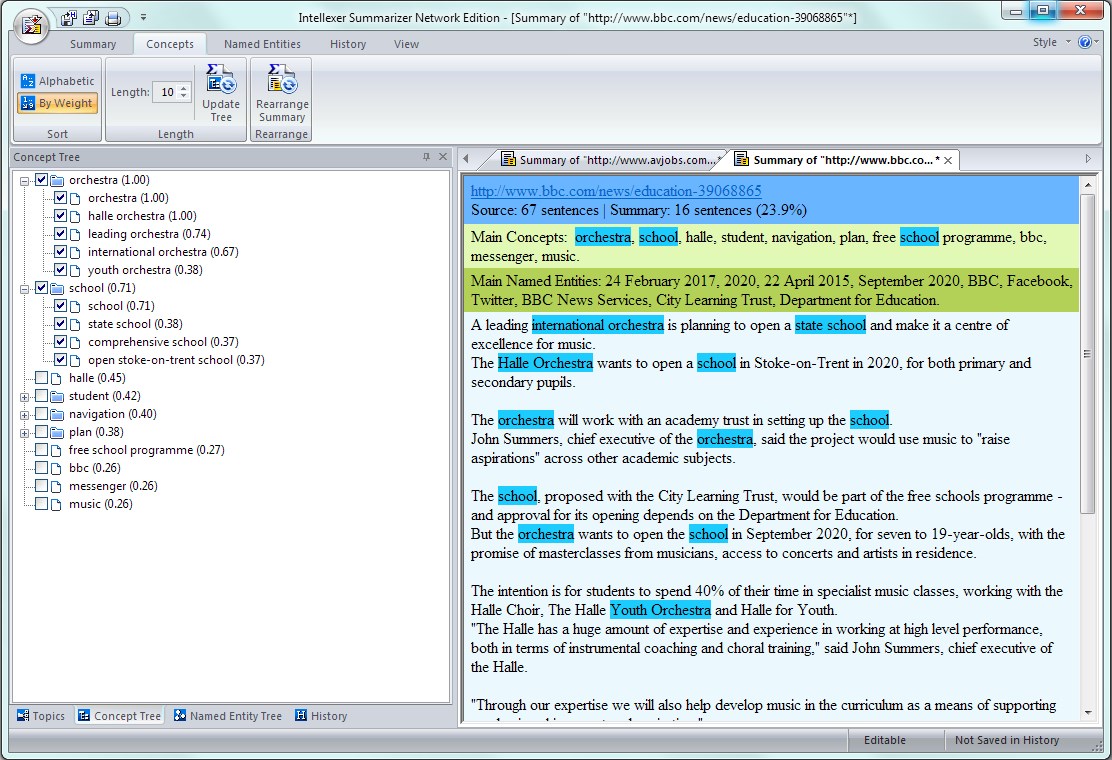Image resolution: width=1112 pixels, height=760 pixels.
Task: Close the bbc.co summary document tab
Action: (947, 160)
